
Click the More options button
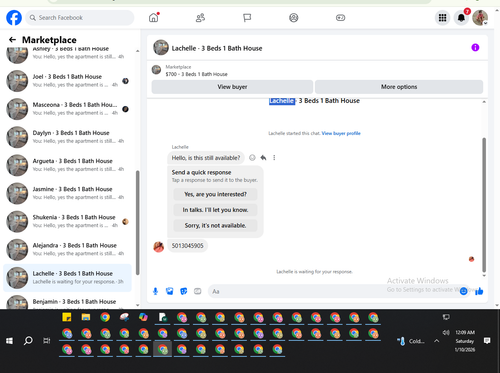(x=399, y=87)
